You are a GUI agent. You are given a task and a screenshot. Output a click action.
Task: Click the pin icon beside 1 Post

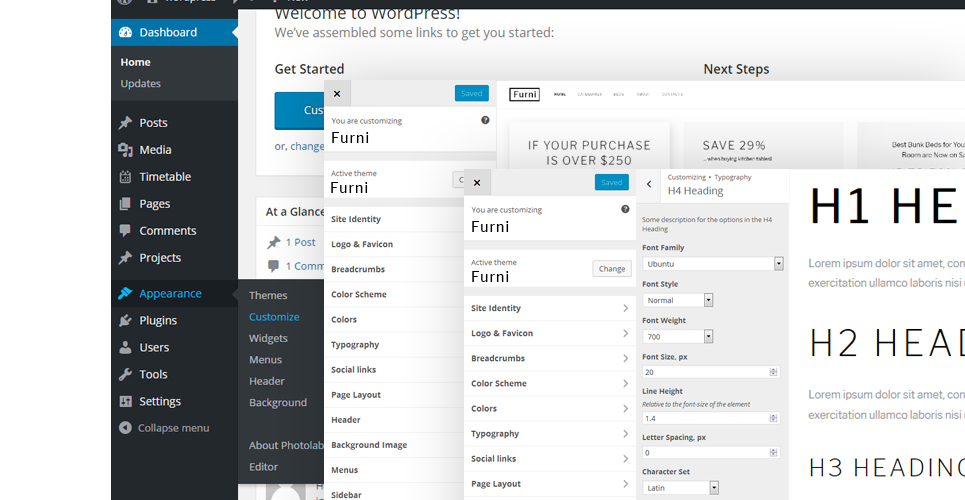point(274,243)
